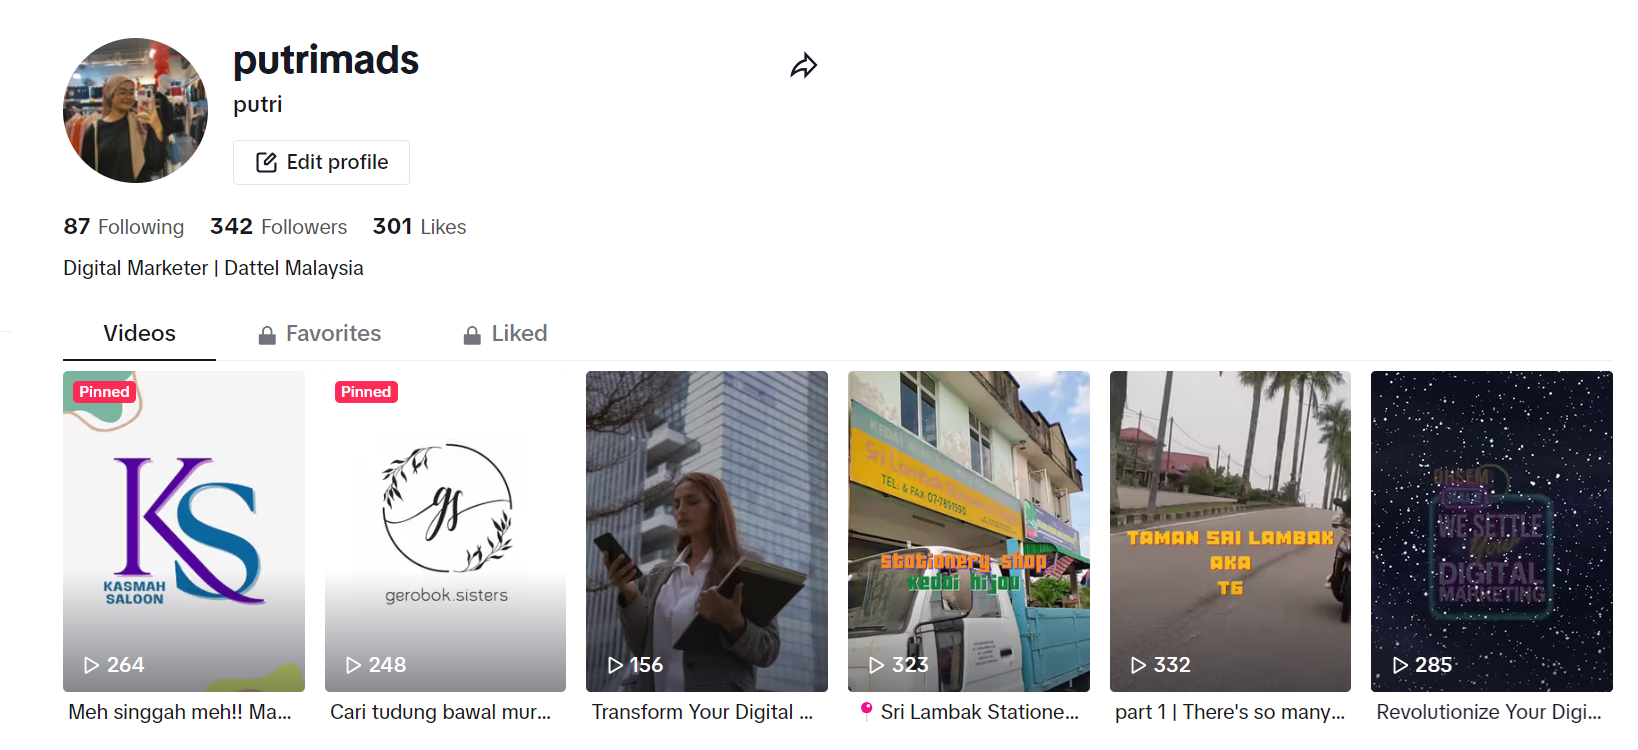Click the caption 'Meh singgah meh!! Ma...'
The image size is (1638, 750).
coord(180,712)
